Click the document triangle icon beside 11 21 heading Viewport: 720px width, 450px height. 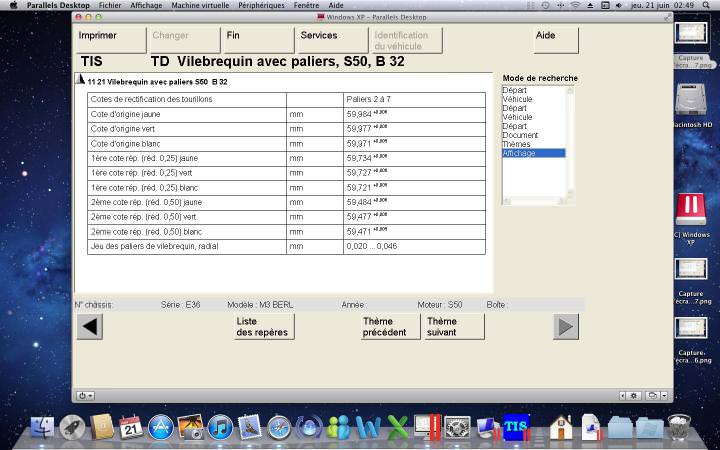(x=80, y=79)
